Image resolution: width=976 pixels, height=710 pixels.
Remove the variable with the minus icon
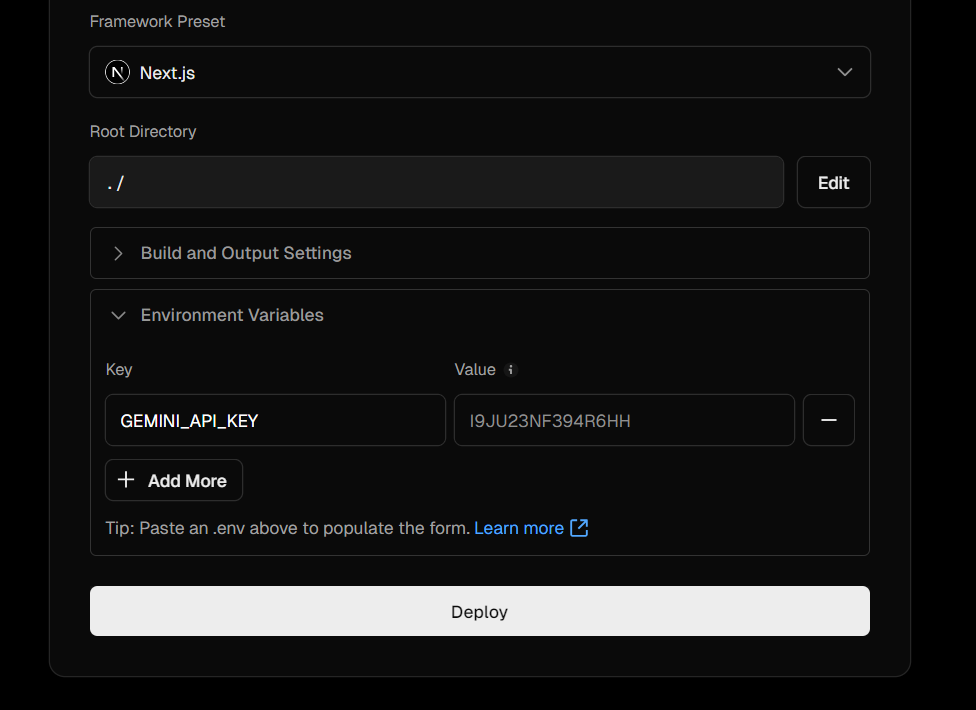[828, 420]
